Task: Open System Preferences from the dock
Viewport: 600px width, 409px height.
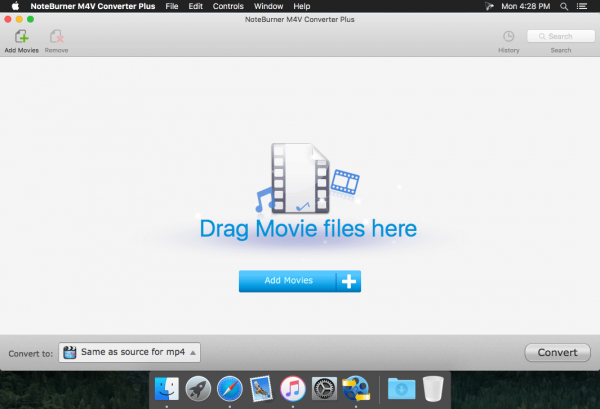Action: click(x=324, y=389)
